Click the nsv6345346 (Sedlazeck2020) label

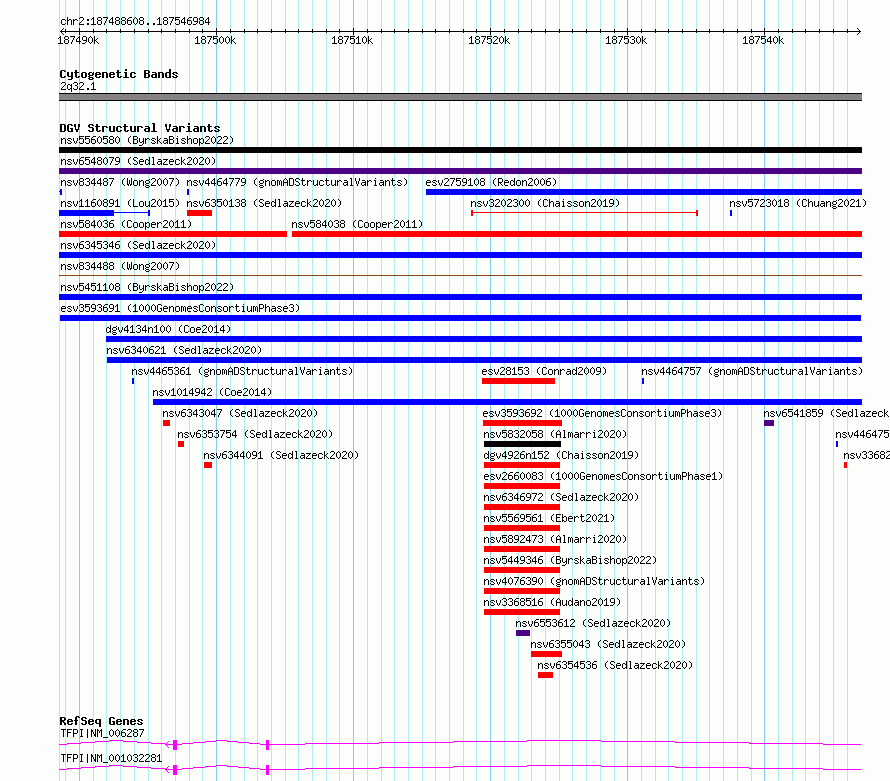pyautogui.click(x=138, y=245)
